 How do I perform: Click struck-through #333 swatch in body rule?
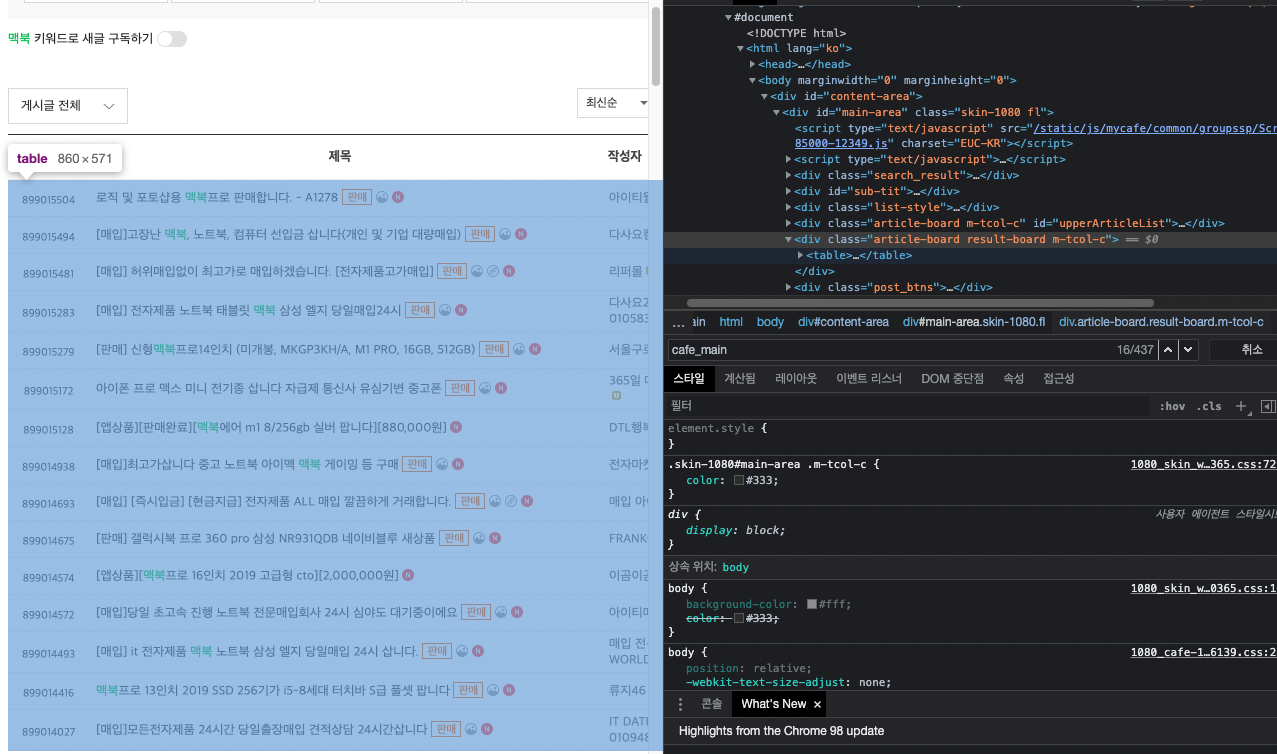738,619
